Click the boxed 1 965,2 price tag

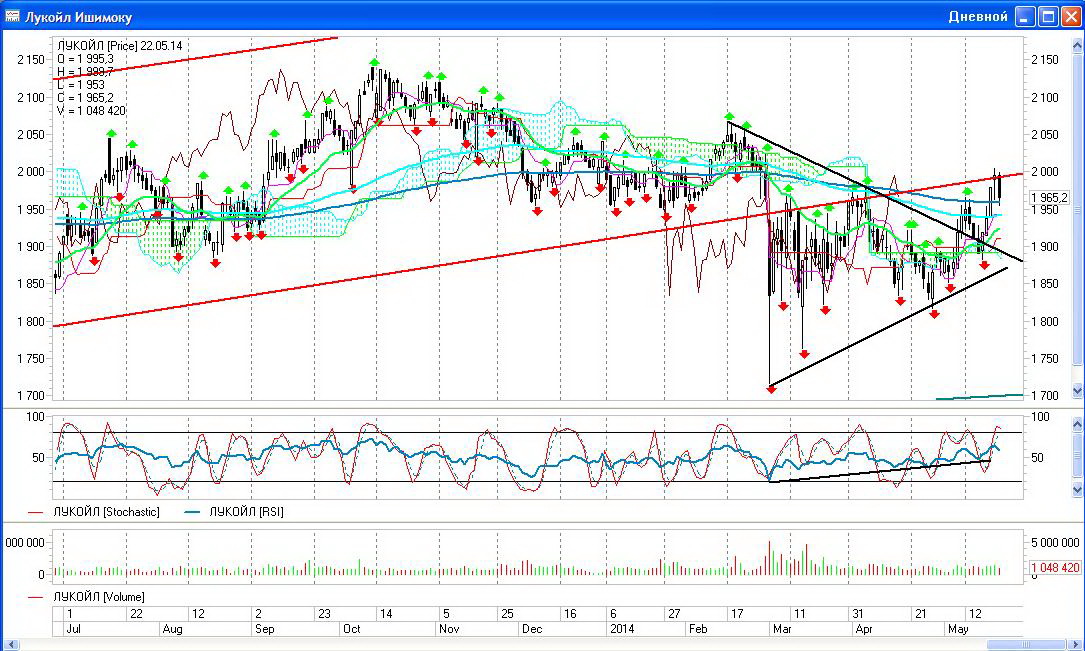click(1049, 198)
